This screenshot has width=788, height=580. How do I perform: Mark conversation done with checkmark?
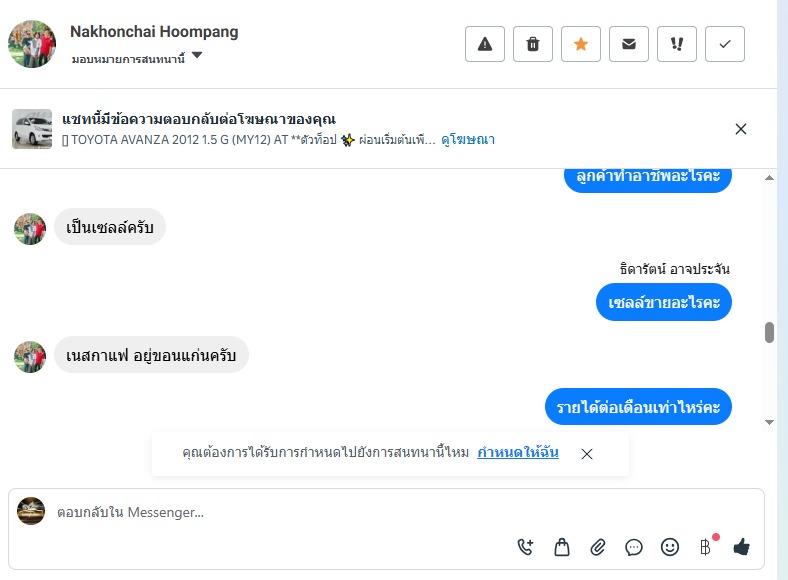click(725, 44)
